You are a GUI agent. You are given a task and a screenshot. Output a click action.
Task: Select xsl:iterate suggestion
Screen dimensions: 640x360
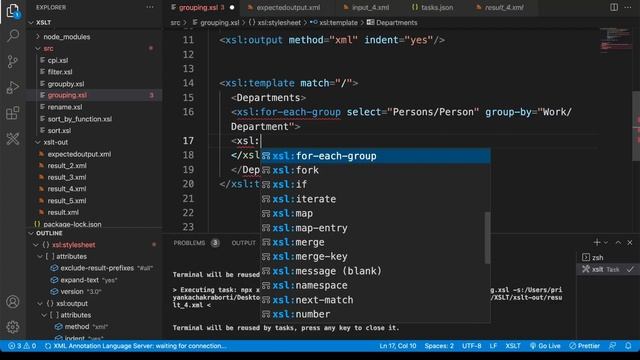point(376,199)
